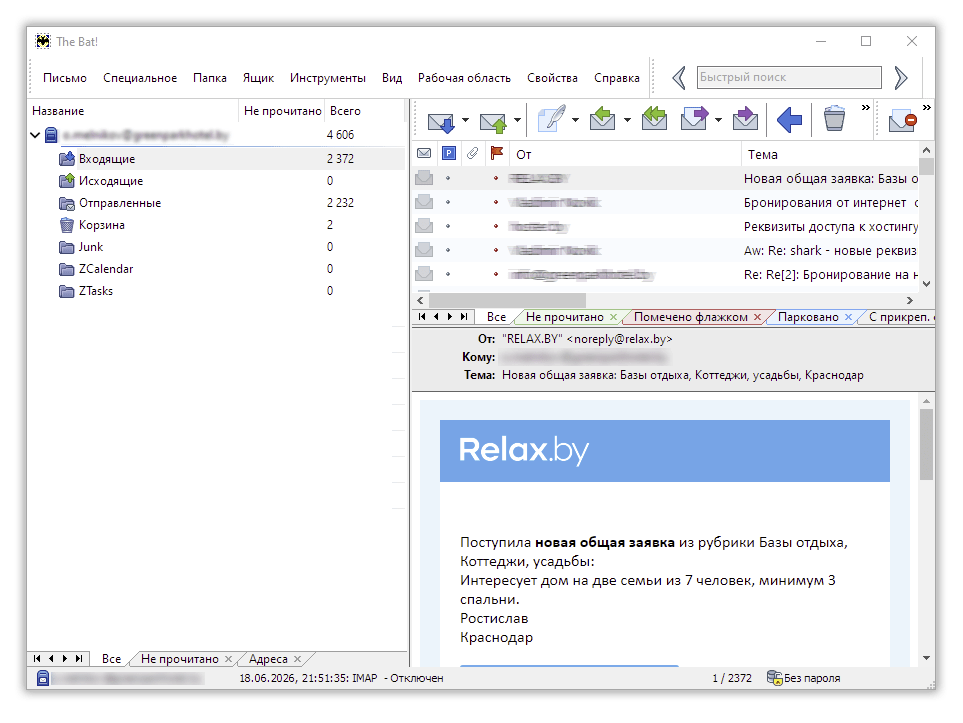Click the blue Parked column header icon
963x723 pixels.
click(449, 154)
